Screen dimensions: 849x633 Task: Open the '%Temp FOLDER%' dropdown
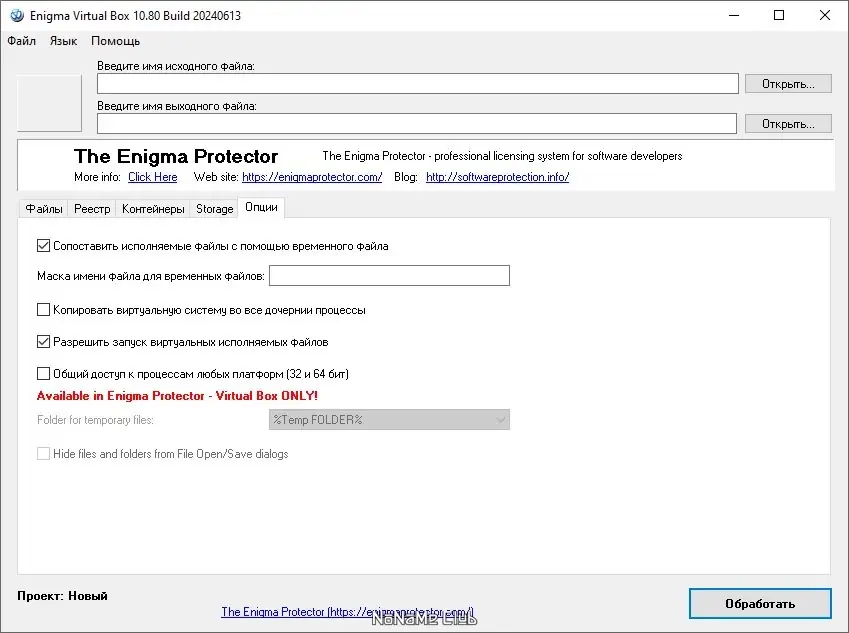click(389, 420)
